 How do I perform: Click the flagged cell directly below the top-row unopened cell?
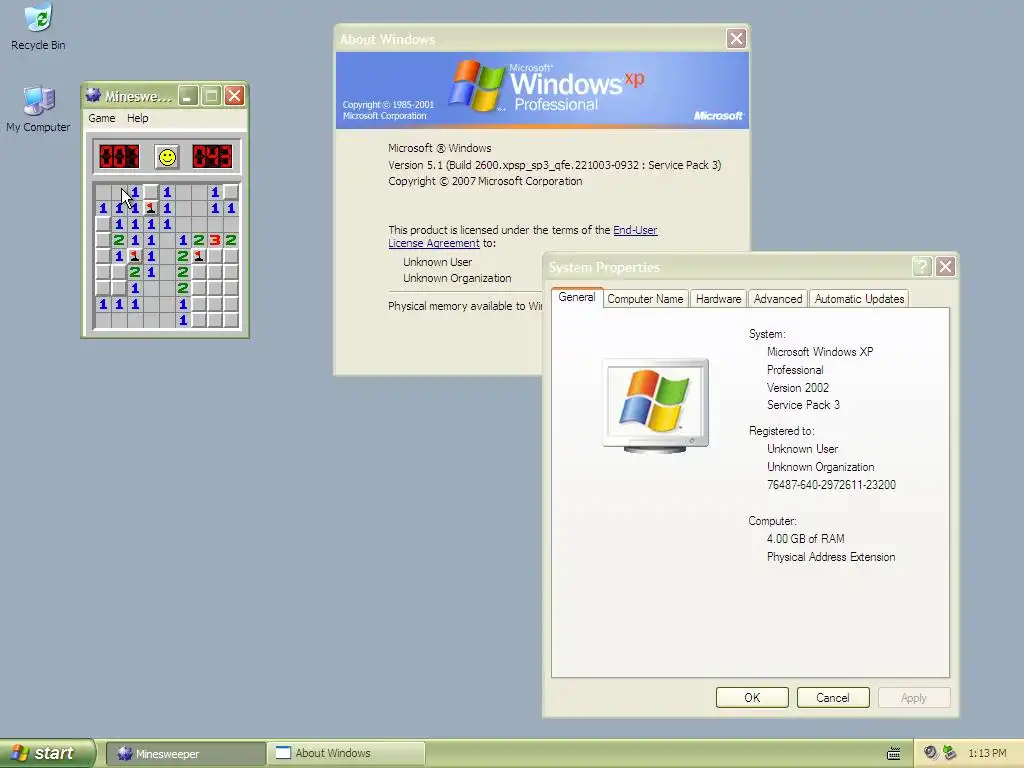151,208
